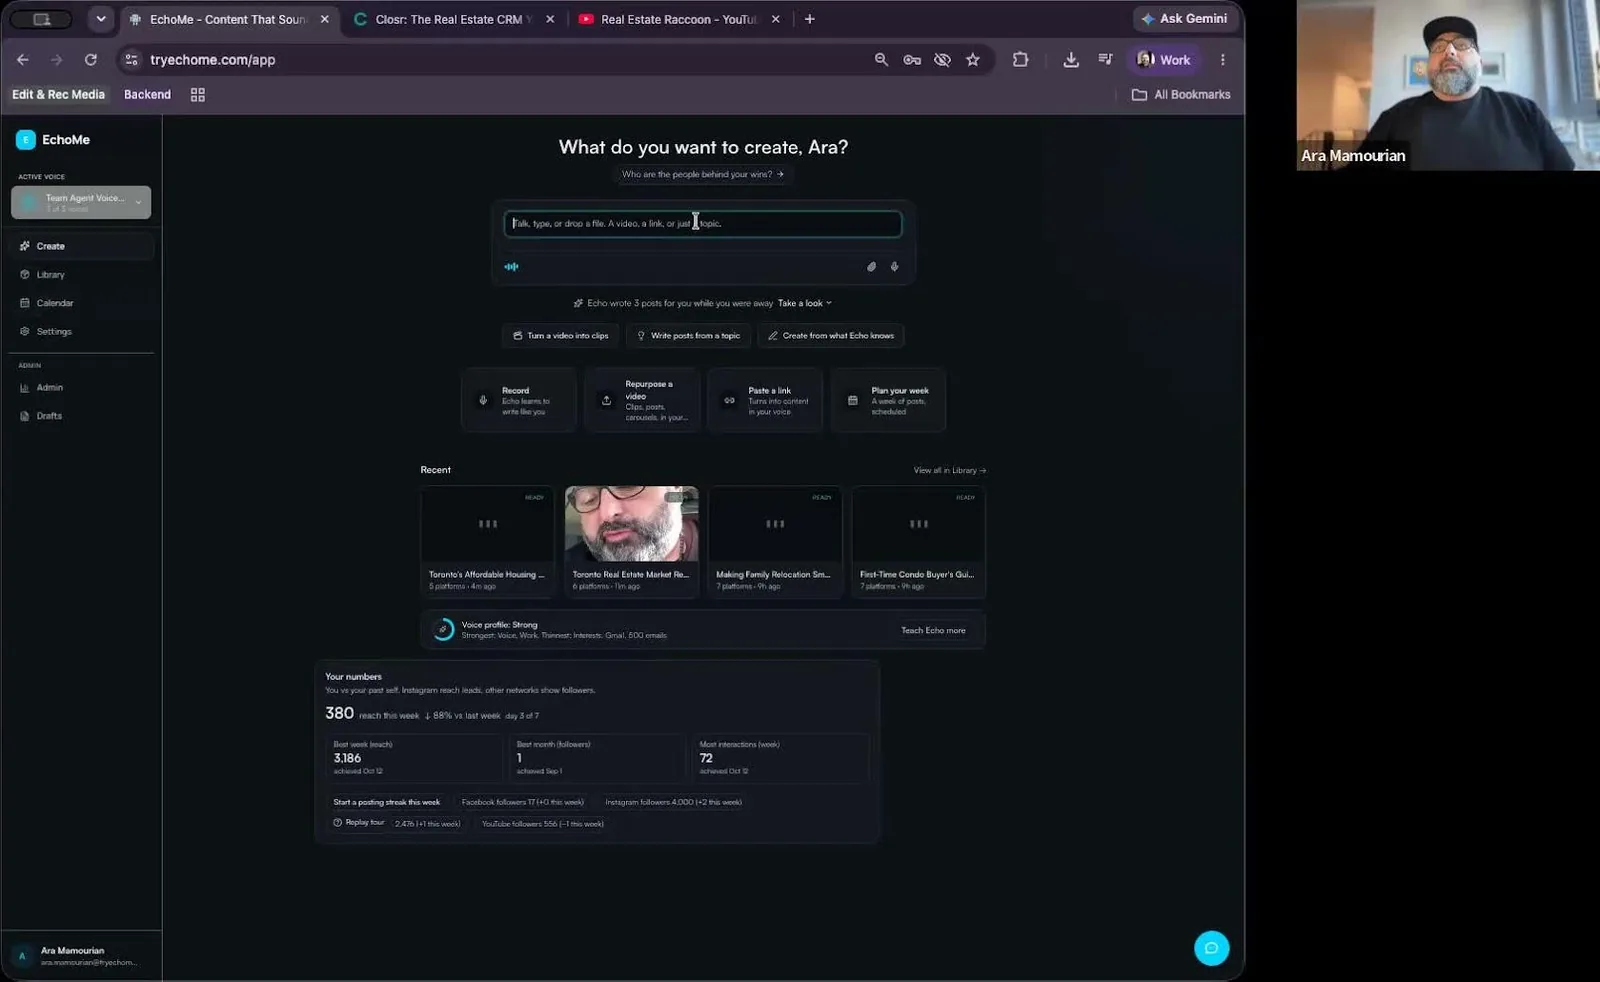Click the Chrome downloads icon
1600x982 pixels.
[1070, 60]
